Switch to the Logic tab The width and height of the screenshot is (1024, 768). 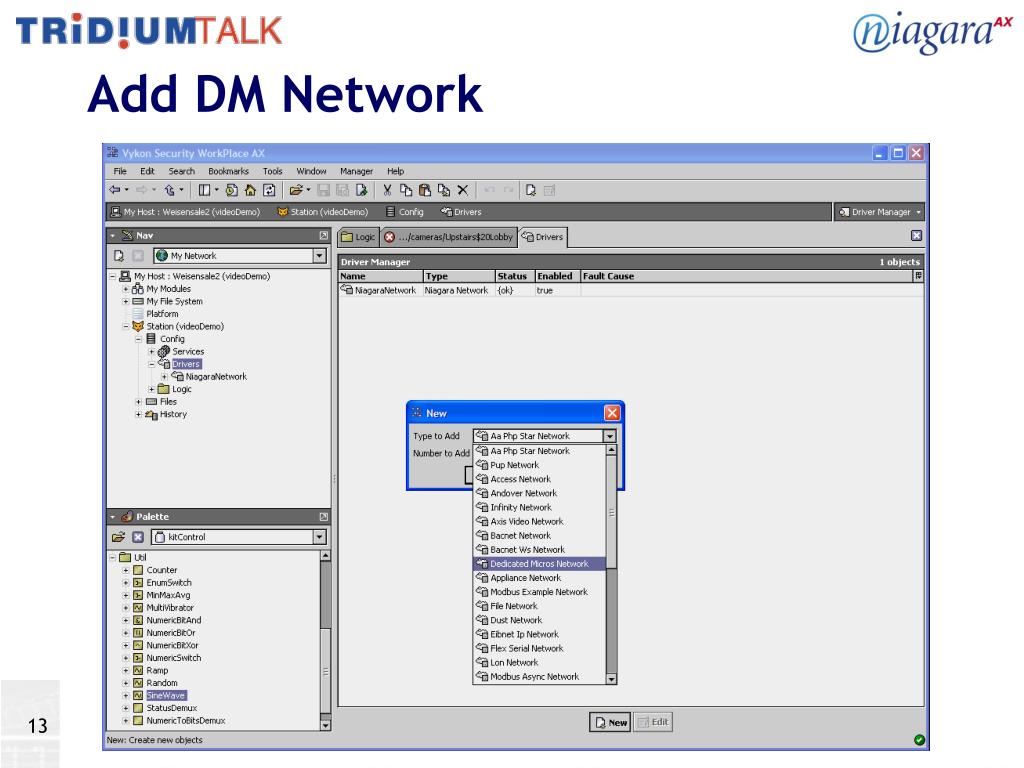[x=359, y=237]
